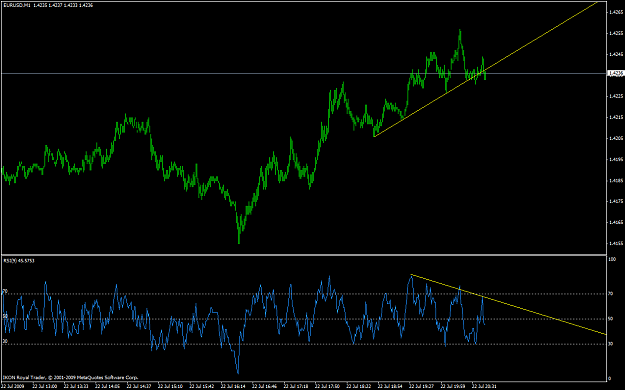Select the yellow rising trendline on price chart
625x390 pixels.
[485, 70]
